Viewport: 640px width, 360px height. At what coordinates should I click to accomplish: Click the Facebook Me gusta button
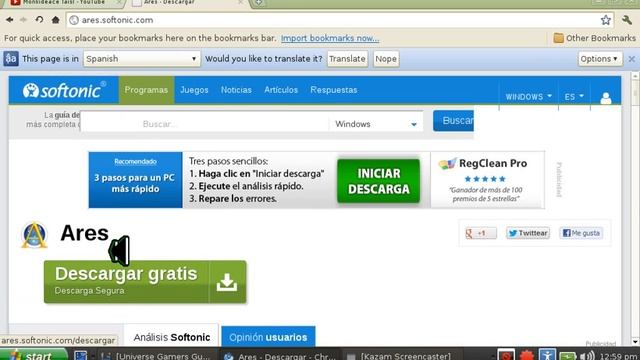click(x=581, y=233)
